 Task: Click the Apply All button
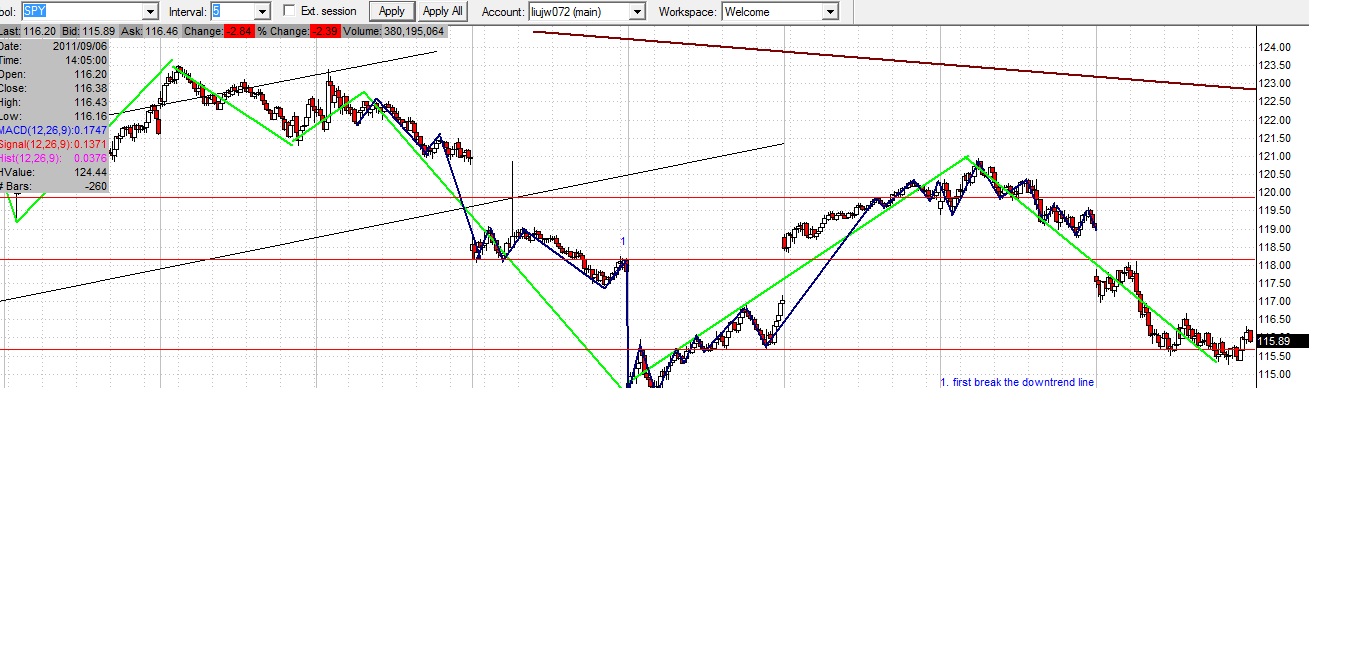tap(442, 11)
